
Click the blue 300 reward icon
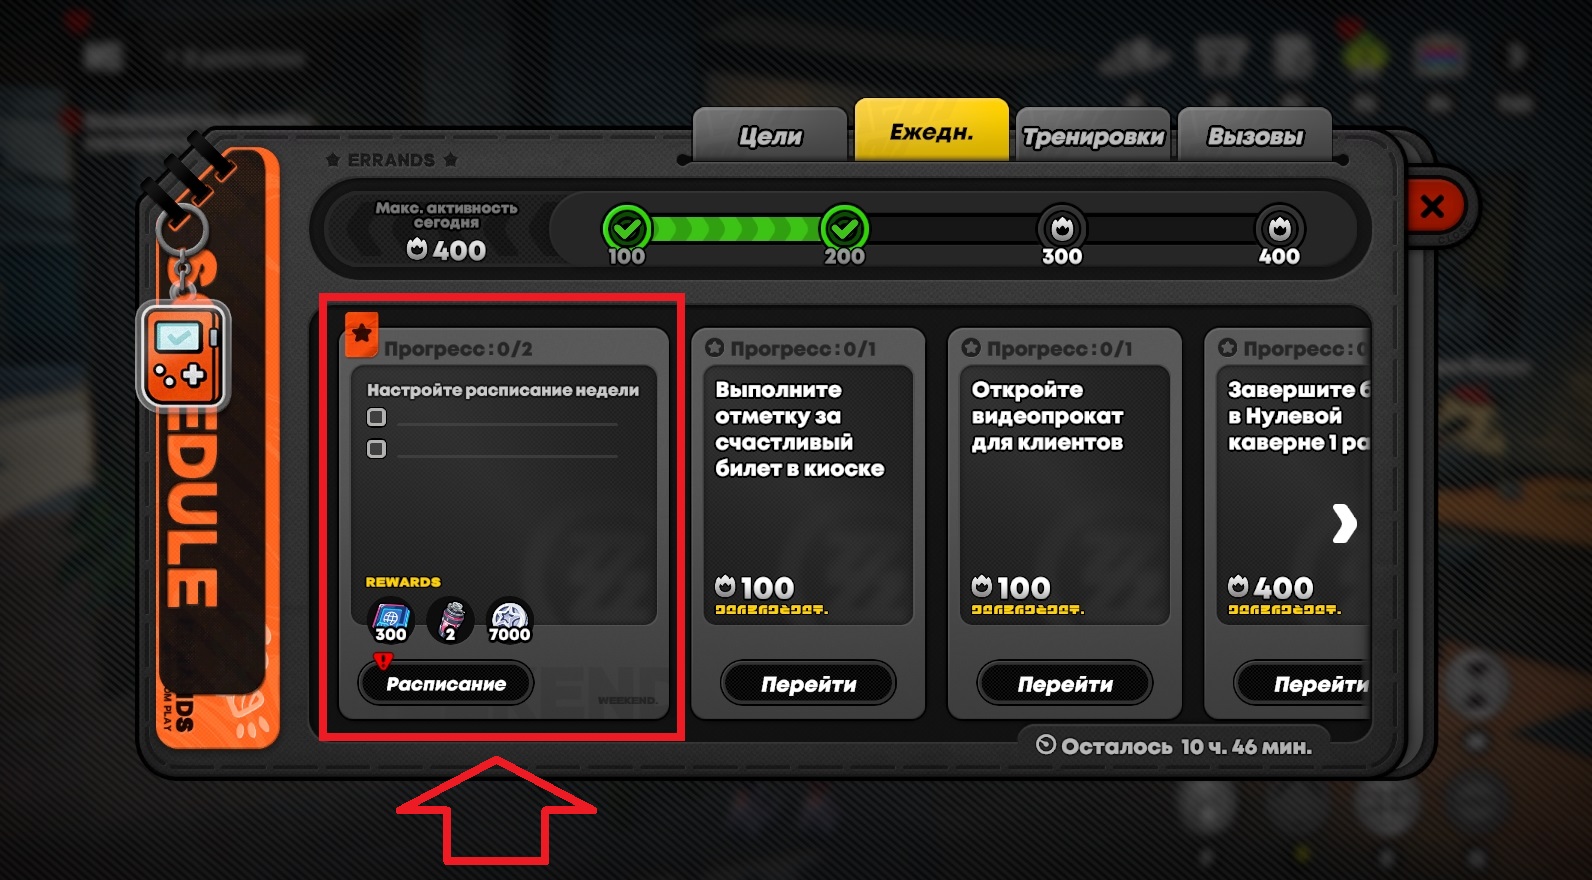pyautogui.click(x=390, y=620)
